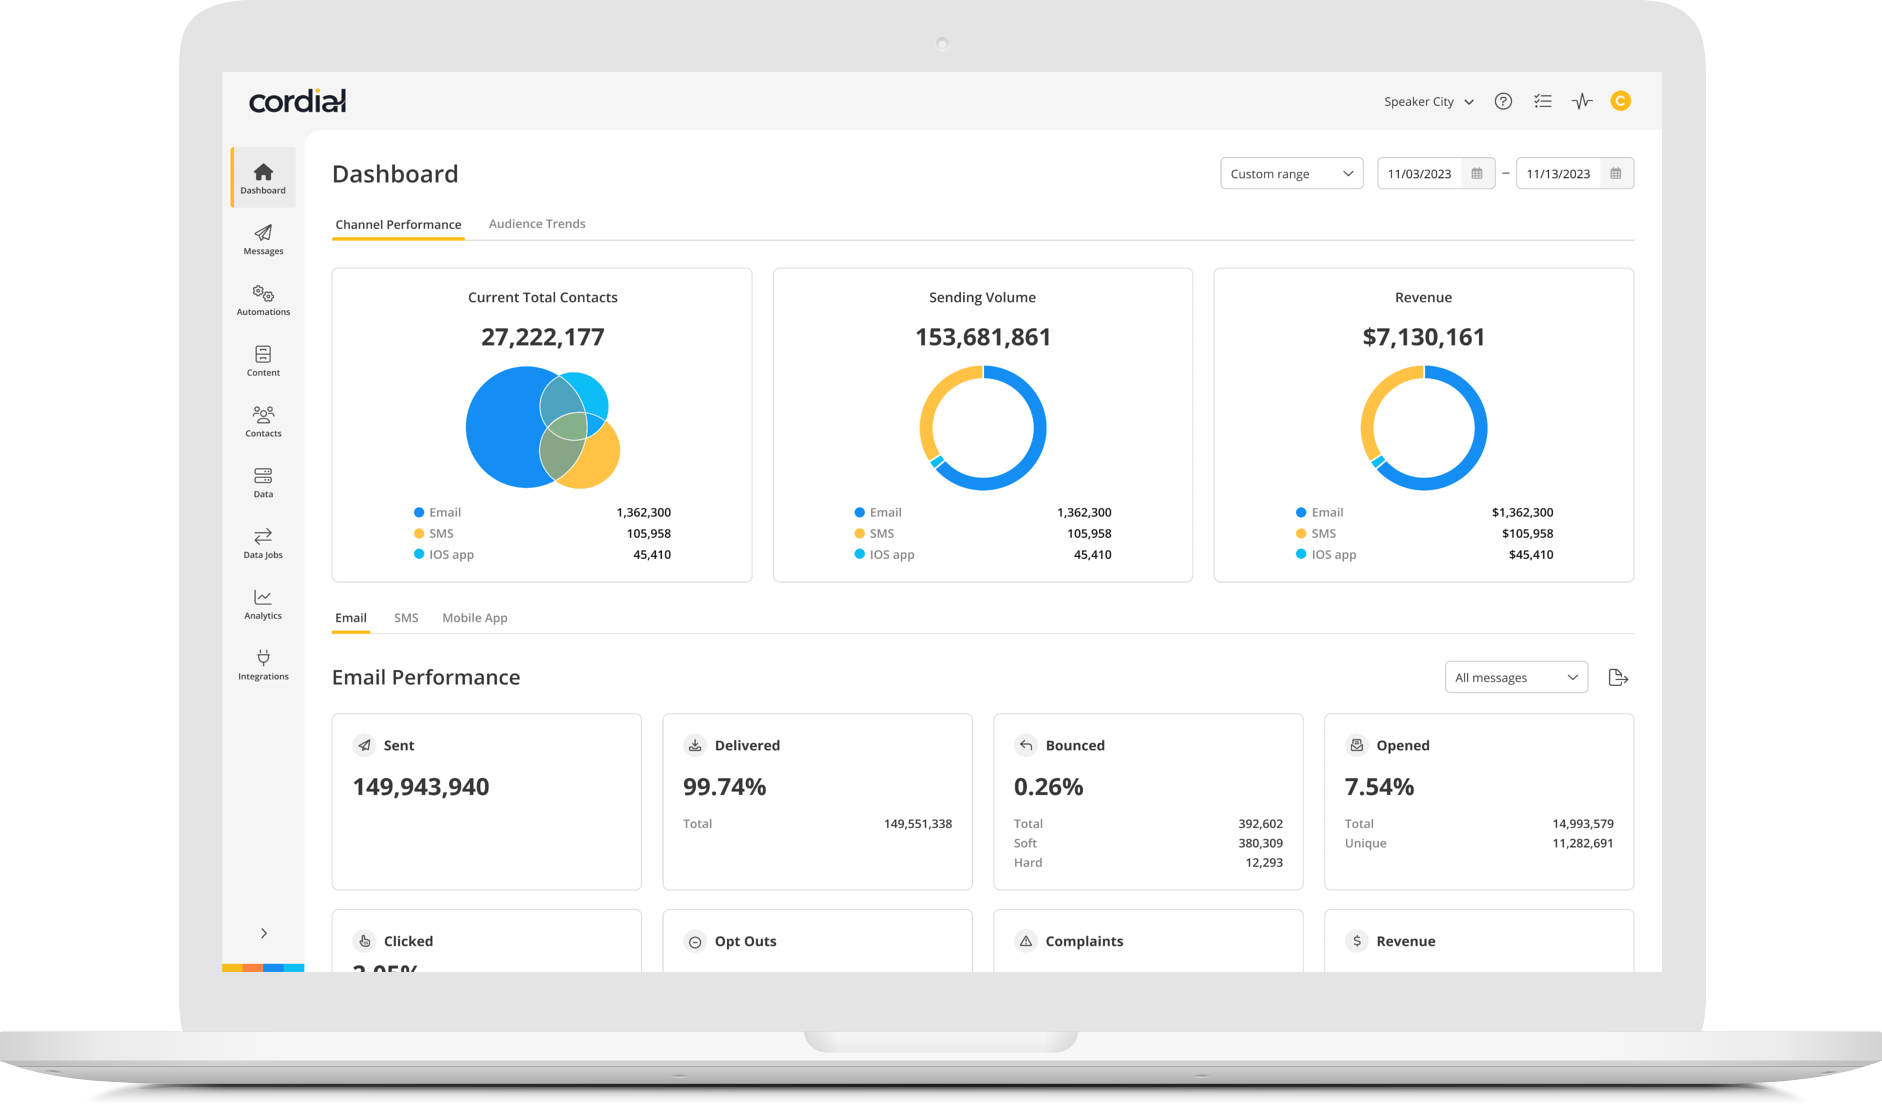Viewport: 1882px width, 1112px height.
Task: Open the Speaker City account switcher
Action: [1428, 100]
